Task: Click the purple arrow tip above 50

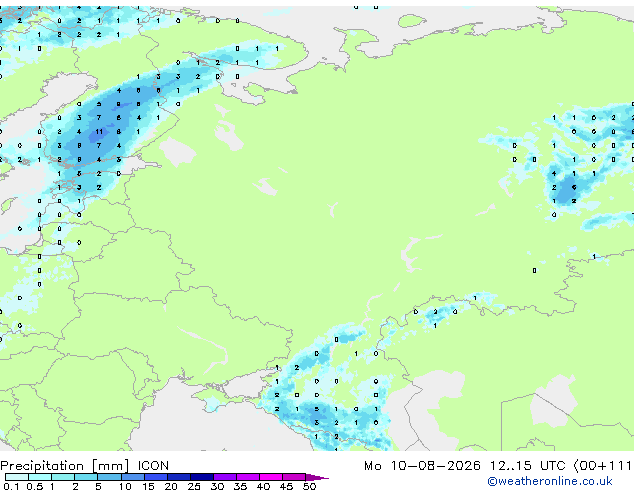Action: click(x=317, y=477)
